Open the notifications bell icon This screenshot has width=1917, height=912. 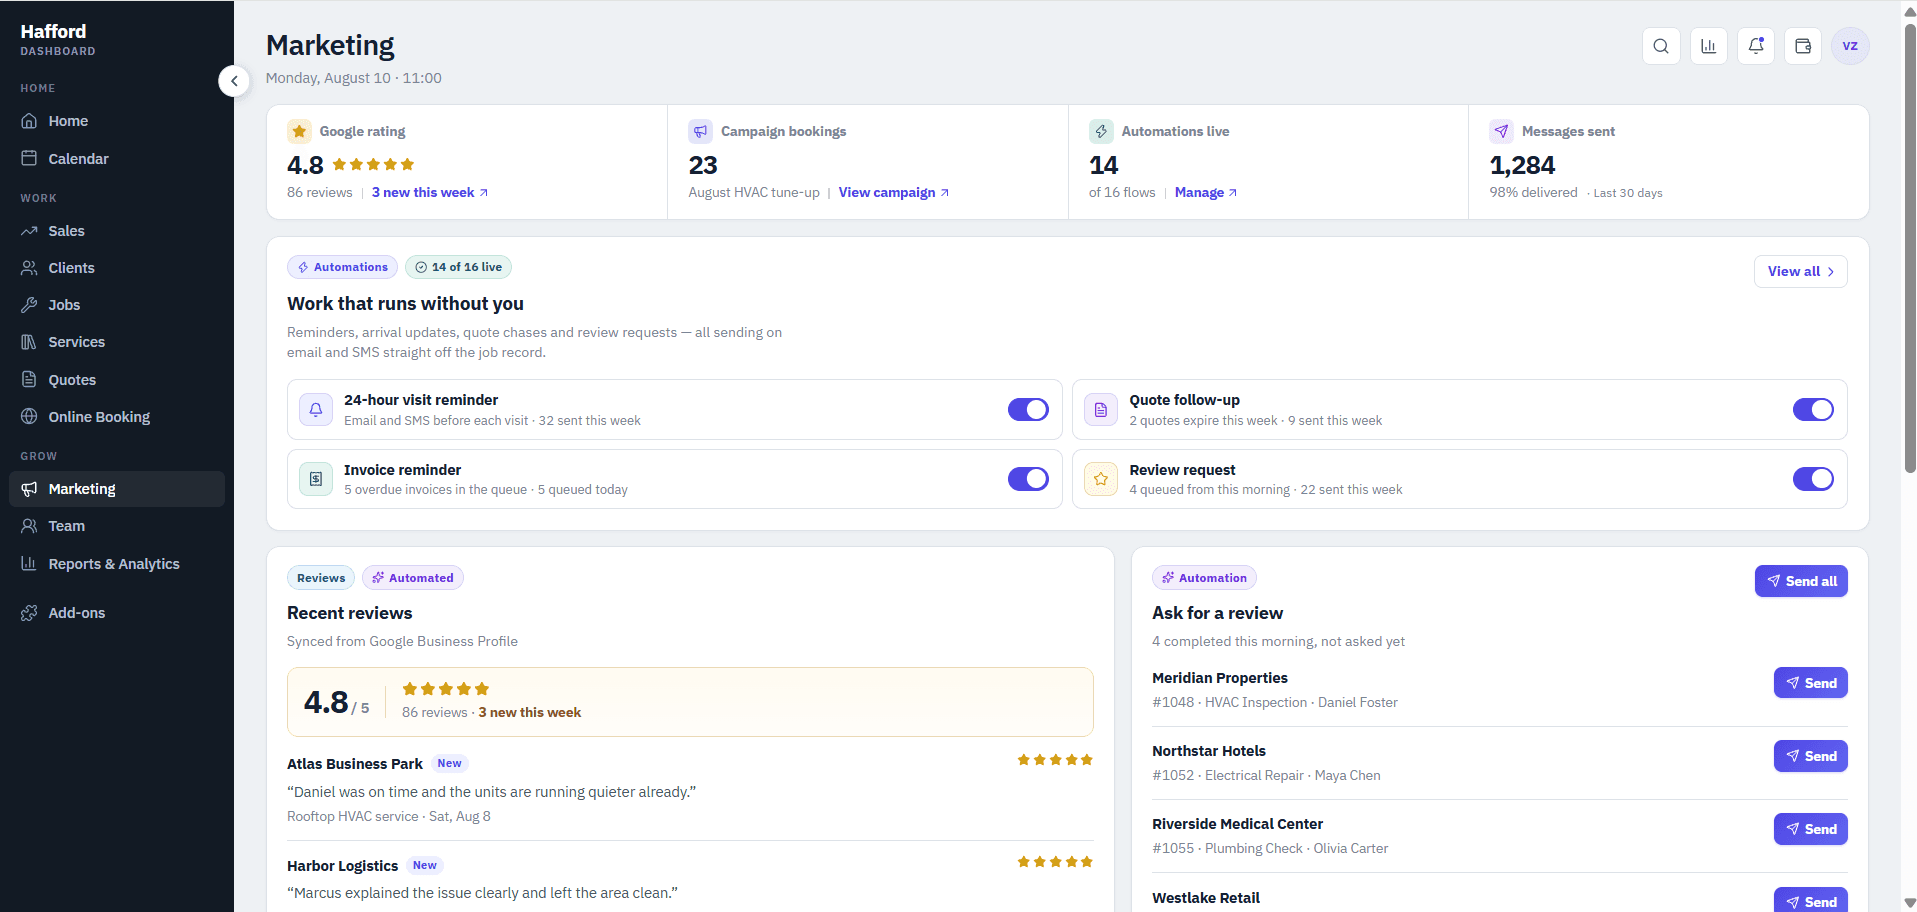[x=1756, y=46]
